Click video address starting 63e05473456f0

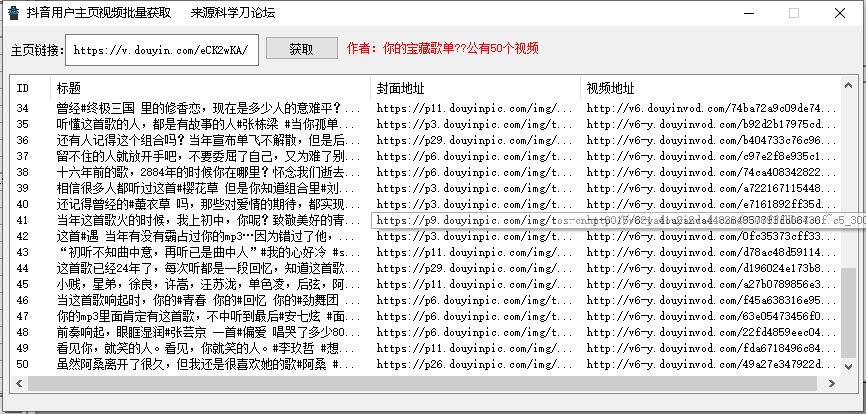(711, 317)
